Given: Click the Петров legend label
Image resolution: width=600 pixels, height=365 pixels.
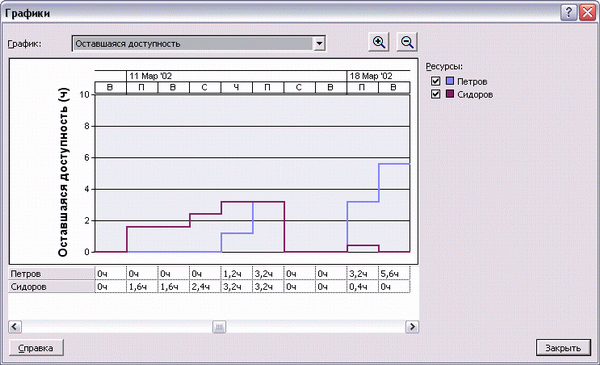Looking at the screenshot, I should pos(472,81).
